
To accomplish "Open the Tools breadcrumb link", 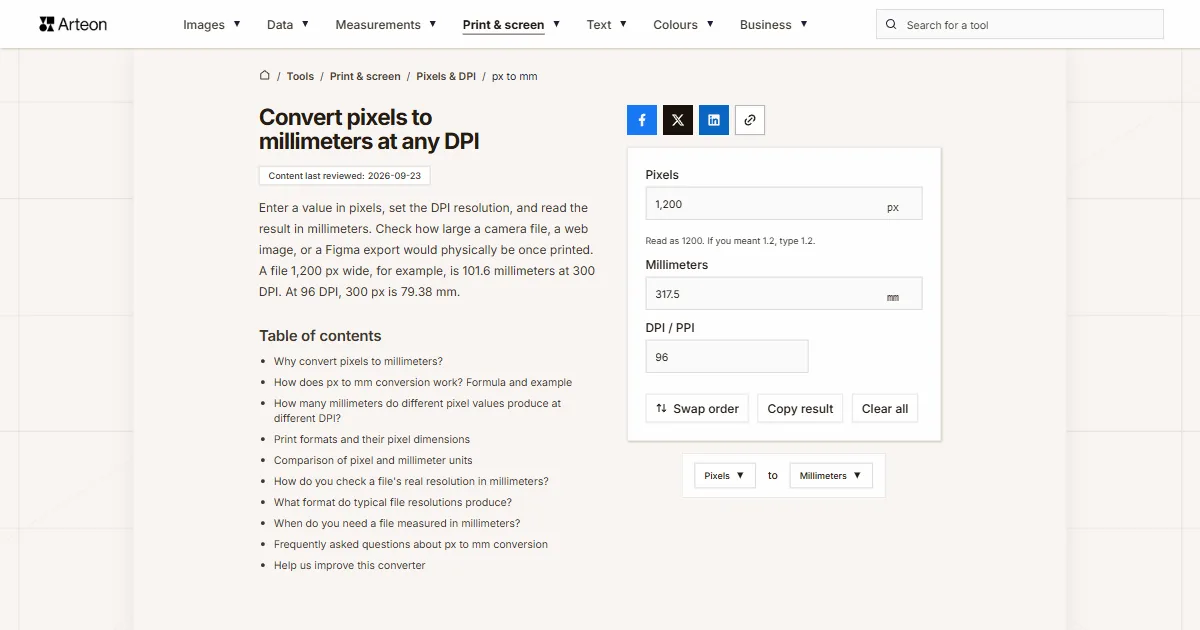I will (300, 76).
